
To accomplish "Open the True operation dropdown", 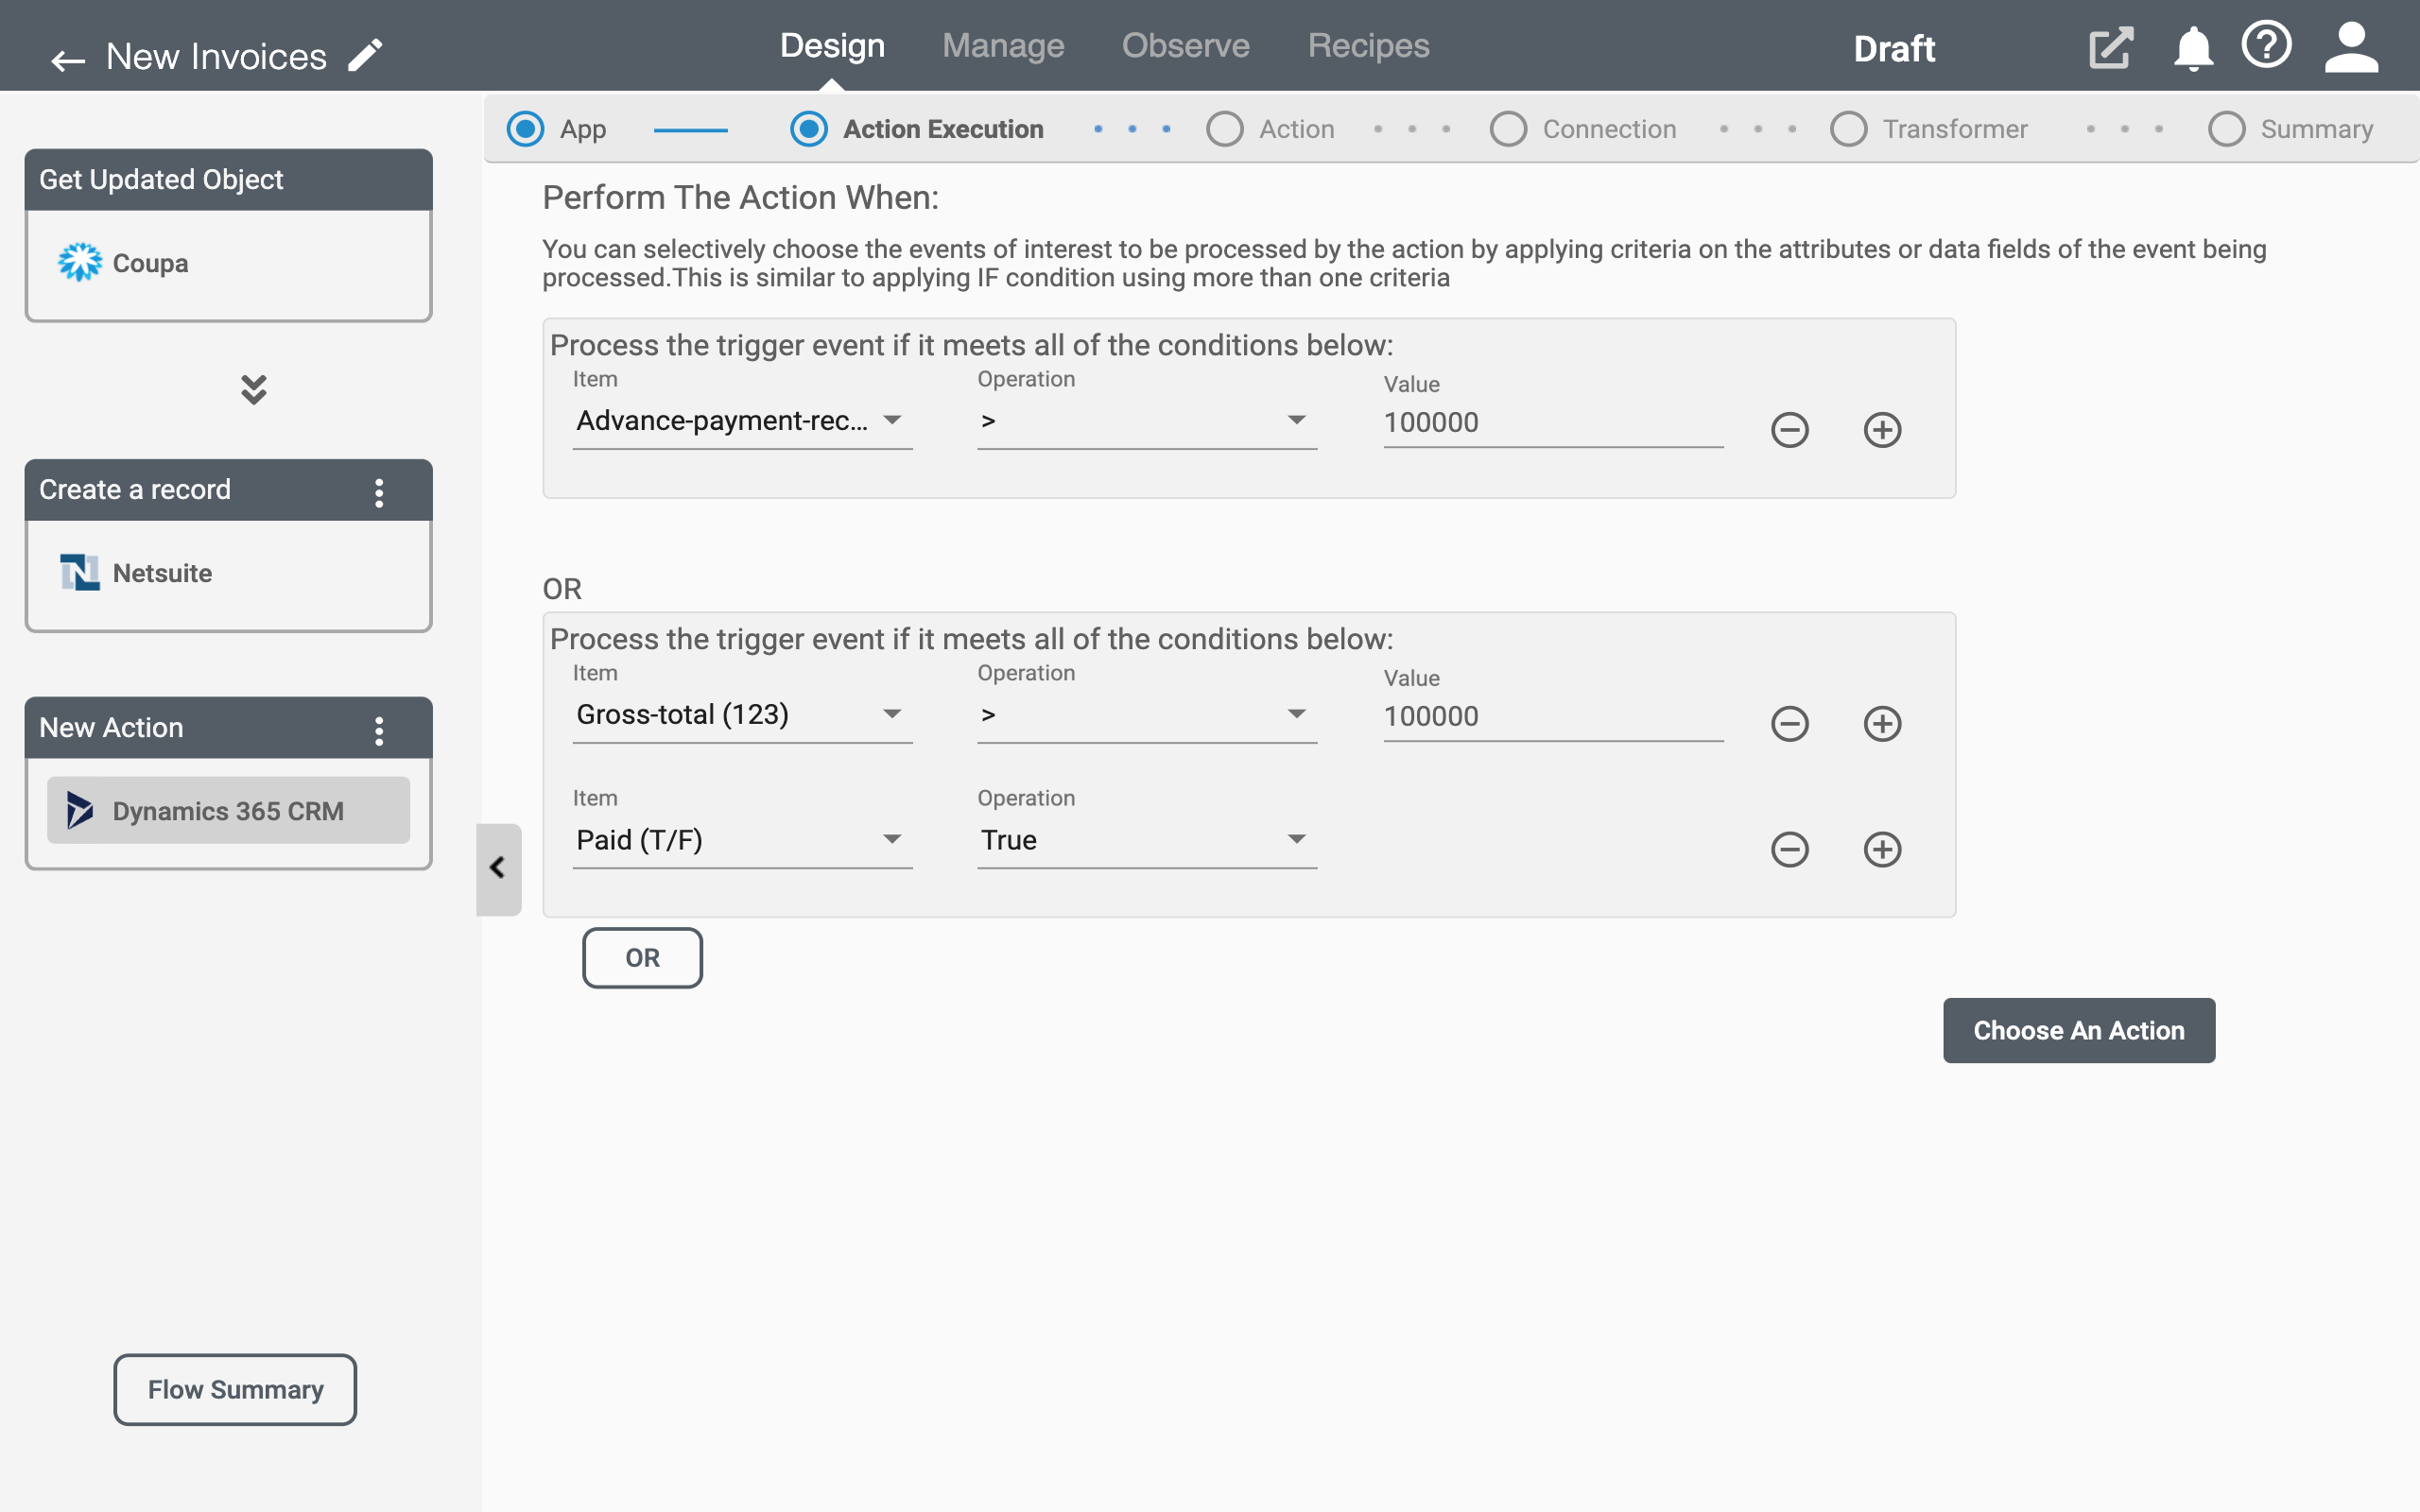I will pos(1147,840).
